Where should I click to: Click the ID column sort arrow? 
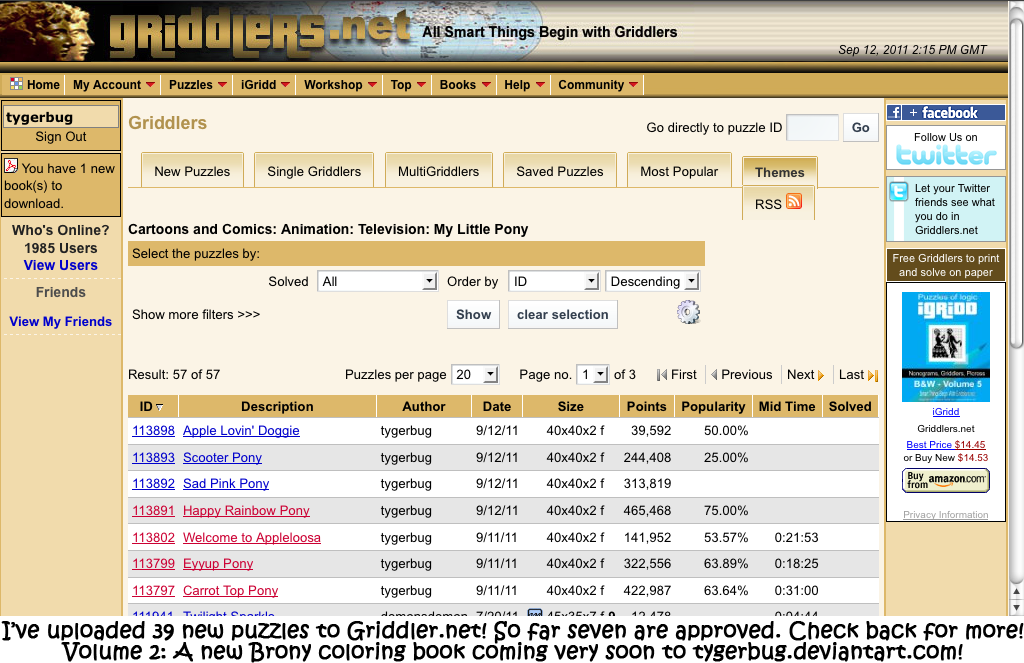[159, 407]
